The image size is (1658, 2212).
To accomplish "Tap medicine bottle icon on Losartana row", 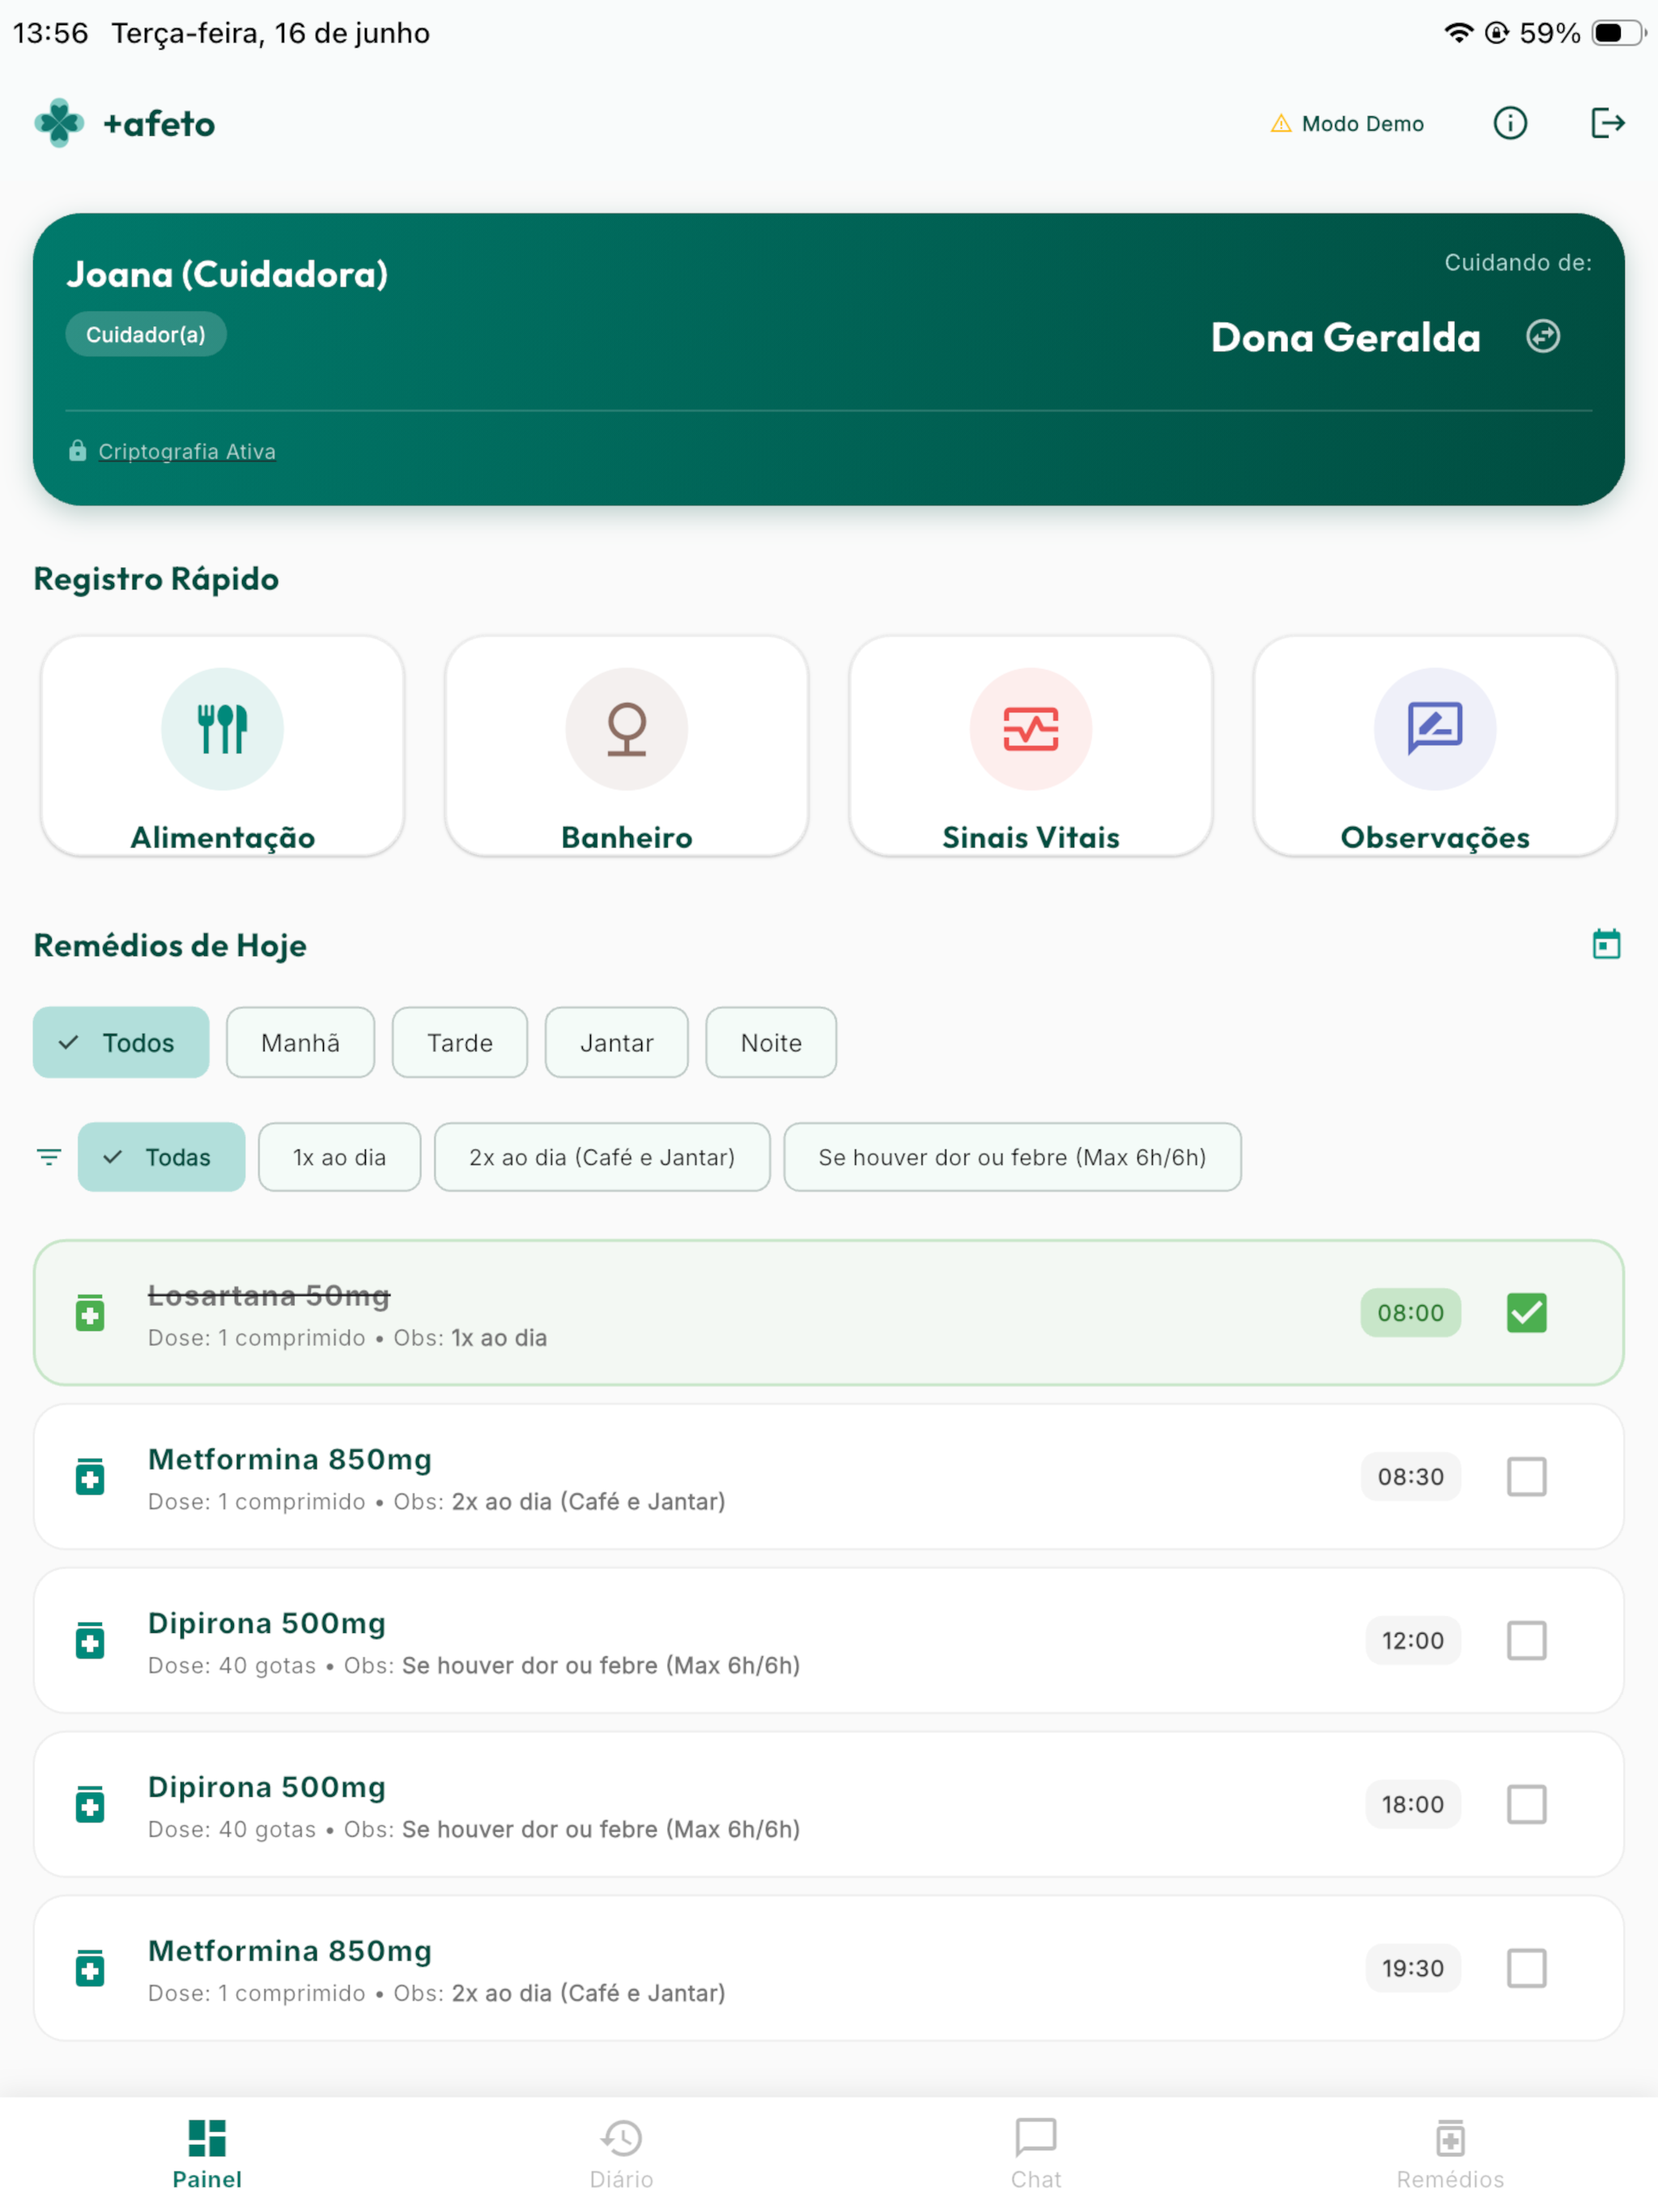I will click(90, 1312).
